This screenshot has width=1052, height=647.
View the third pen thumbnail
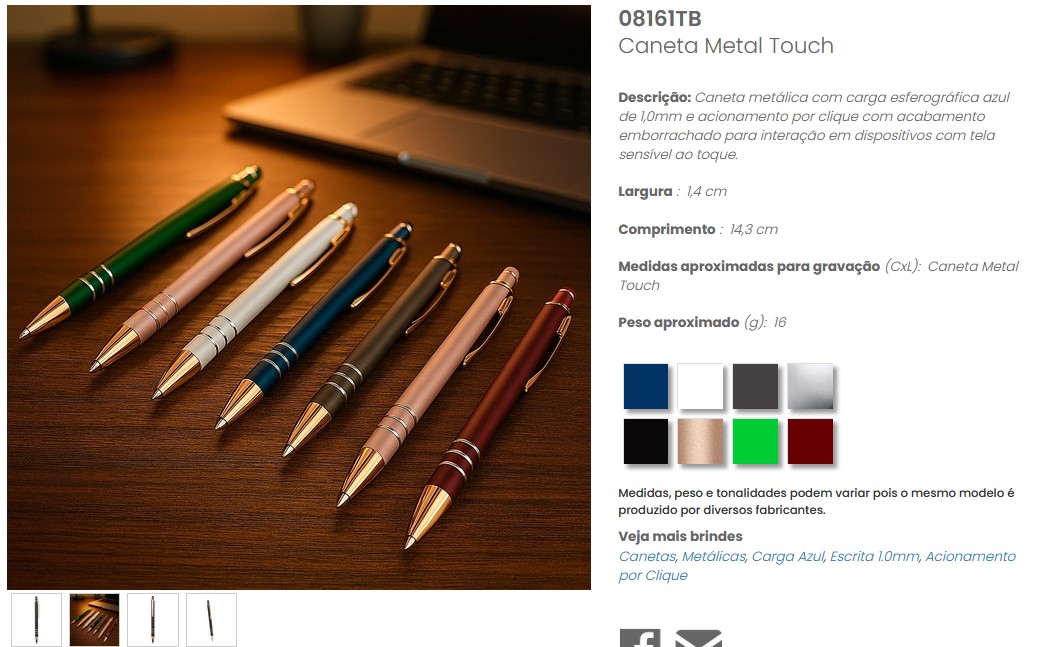153,619
